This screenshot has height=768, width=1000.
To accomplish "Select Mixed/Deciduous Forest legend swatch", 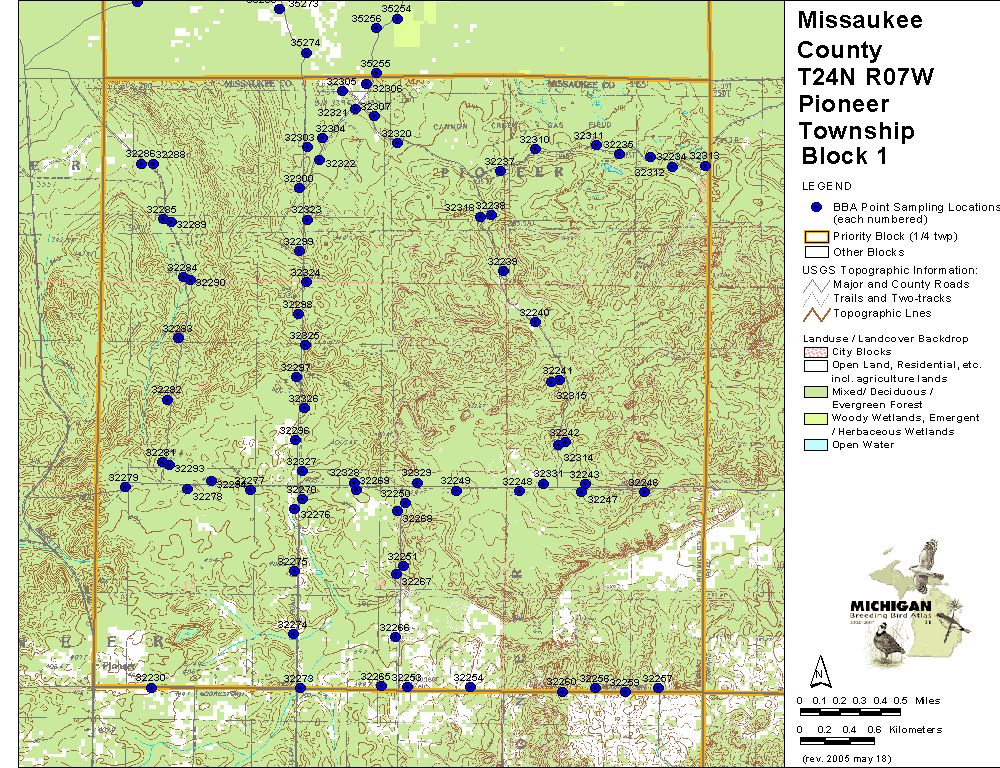I will pos(816,393).
